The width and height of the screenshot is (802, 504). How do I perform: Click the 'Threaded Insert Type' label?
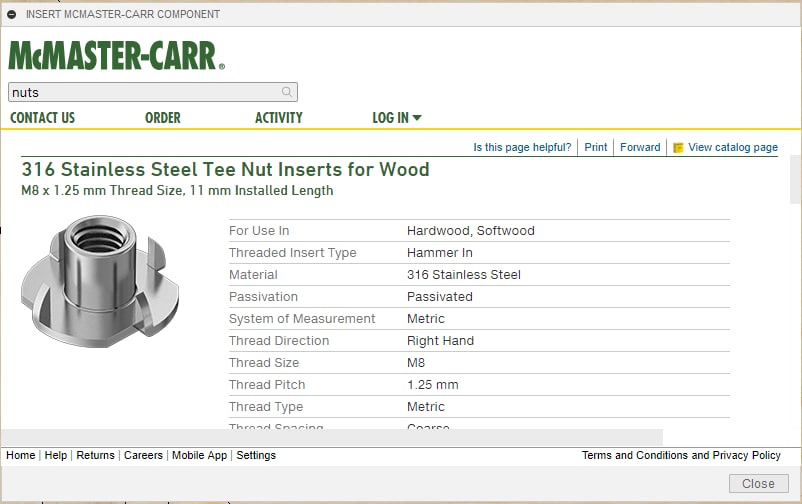(x=293, y=253)
